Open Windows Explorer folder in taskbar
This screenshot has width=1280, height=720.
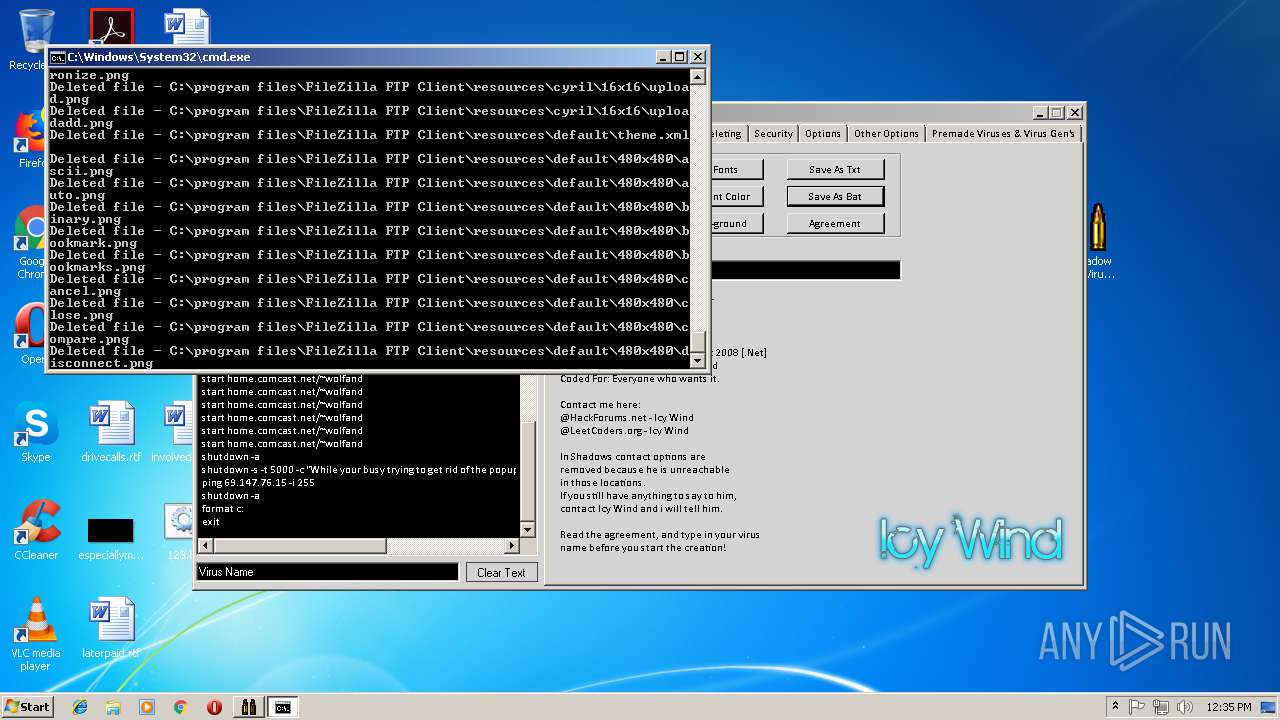113,707
